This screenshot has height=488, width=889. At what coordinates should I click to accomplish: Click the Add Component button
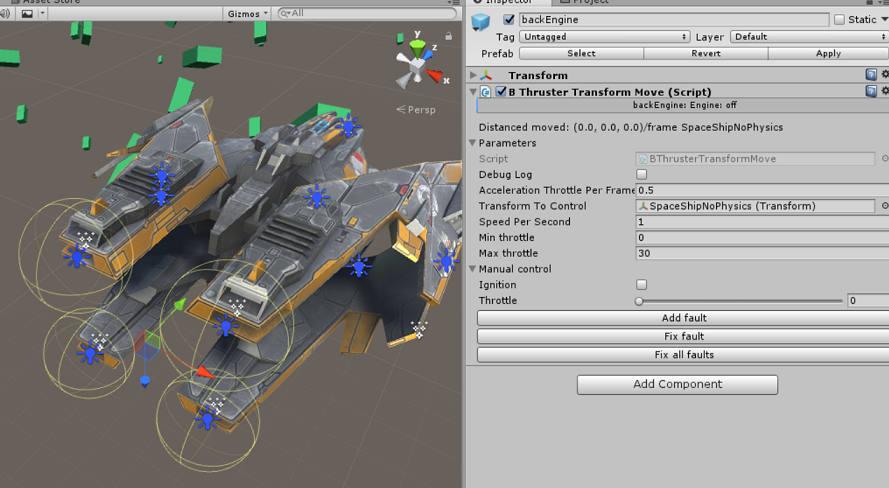coord(678,384)
